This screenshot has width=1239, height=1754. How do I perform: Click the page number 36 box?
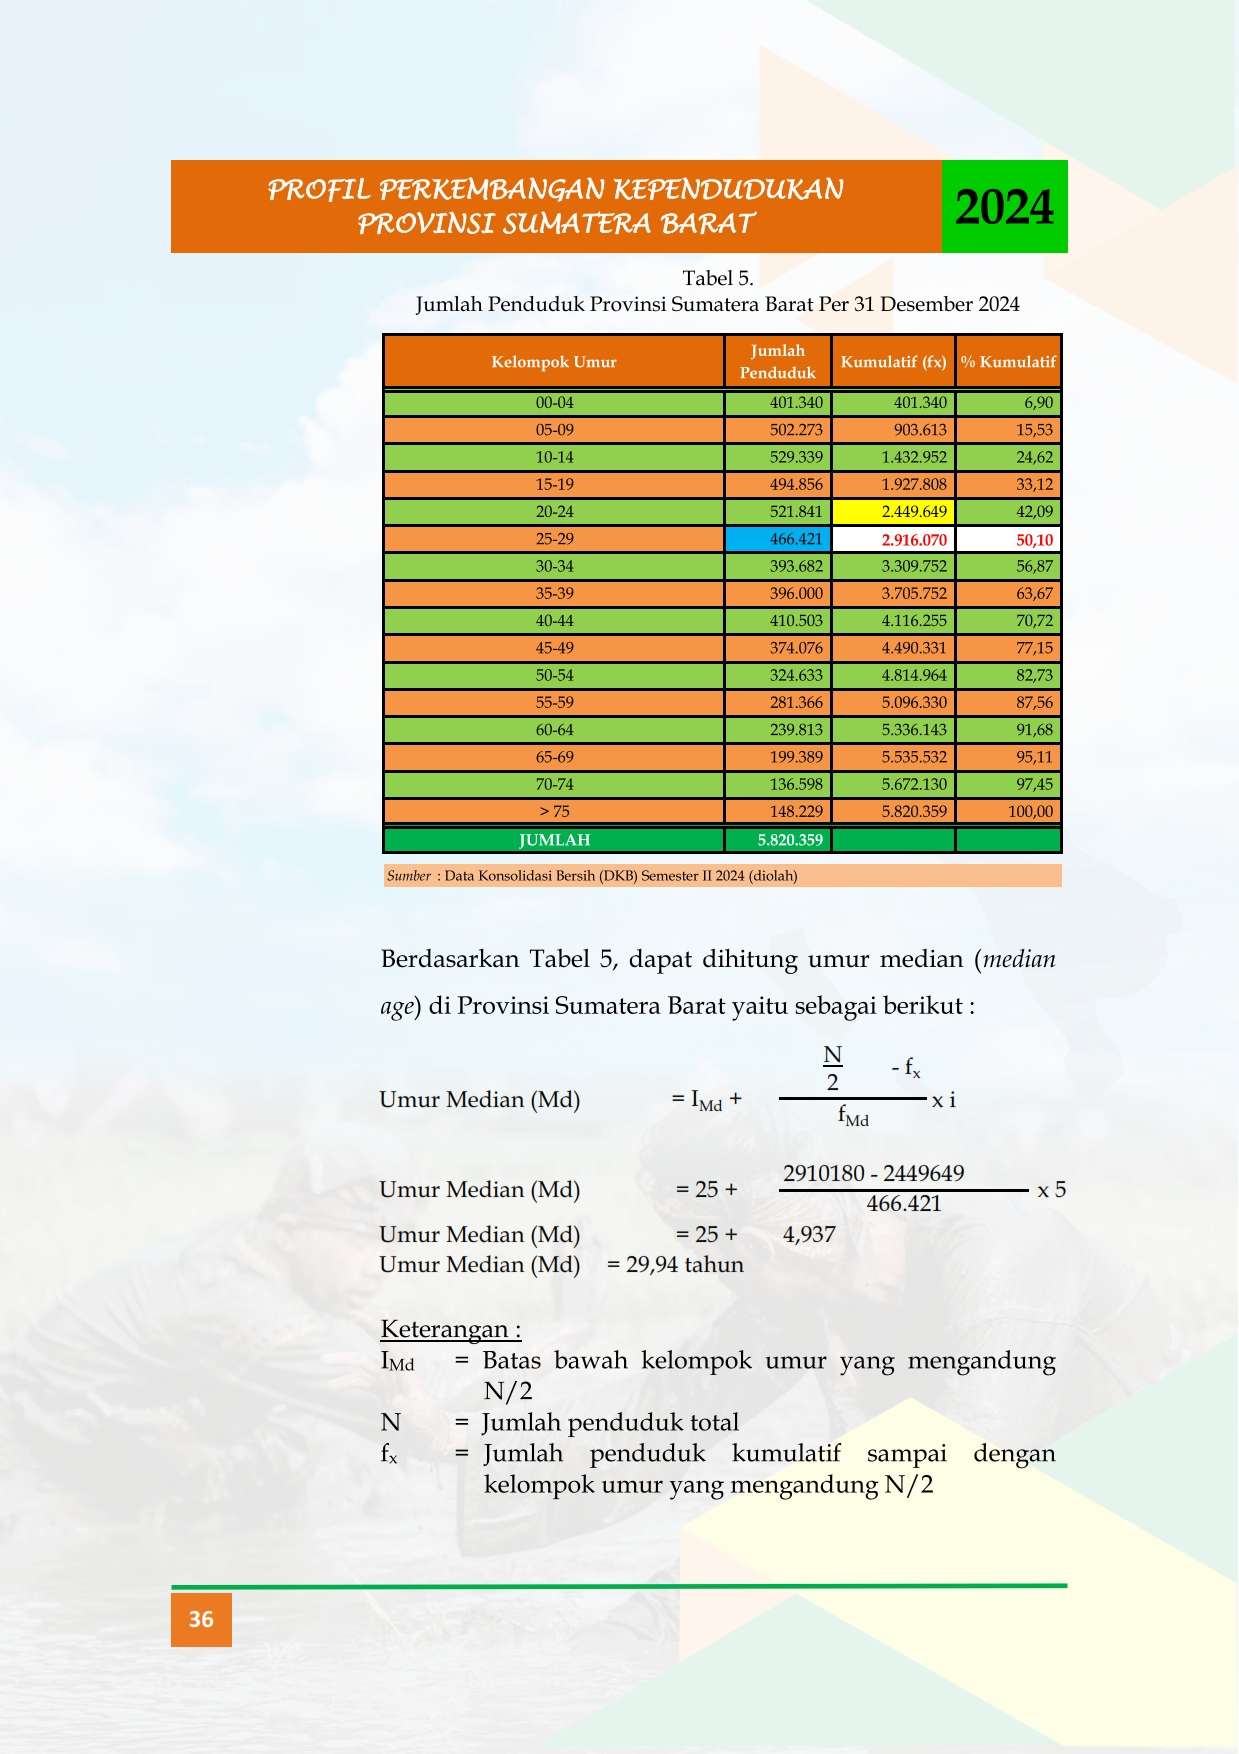[x=201, y=1619]
